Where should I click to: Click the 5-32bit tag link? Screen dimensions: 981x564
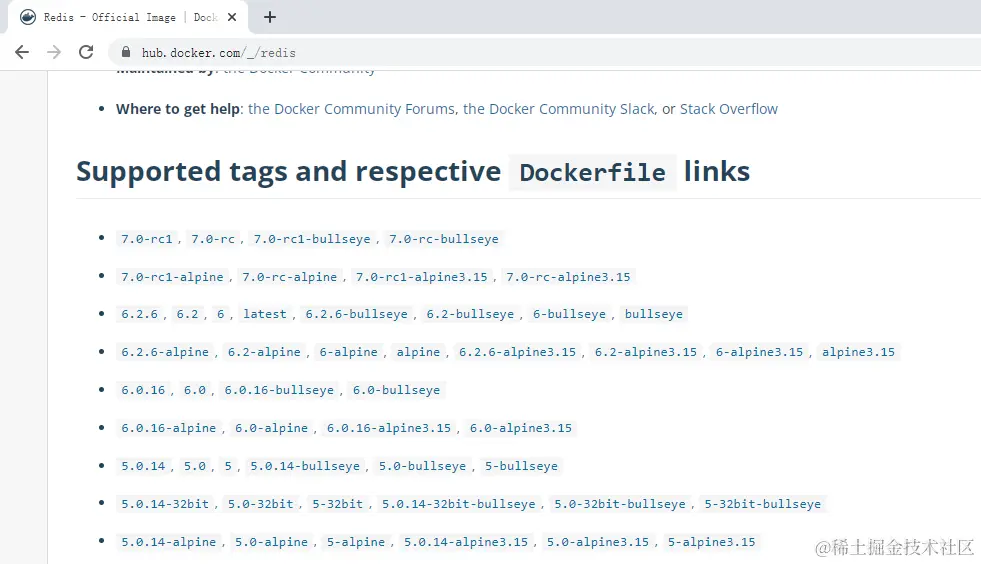(337, 504)
